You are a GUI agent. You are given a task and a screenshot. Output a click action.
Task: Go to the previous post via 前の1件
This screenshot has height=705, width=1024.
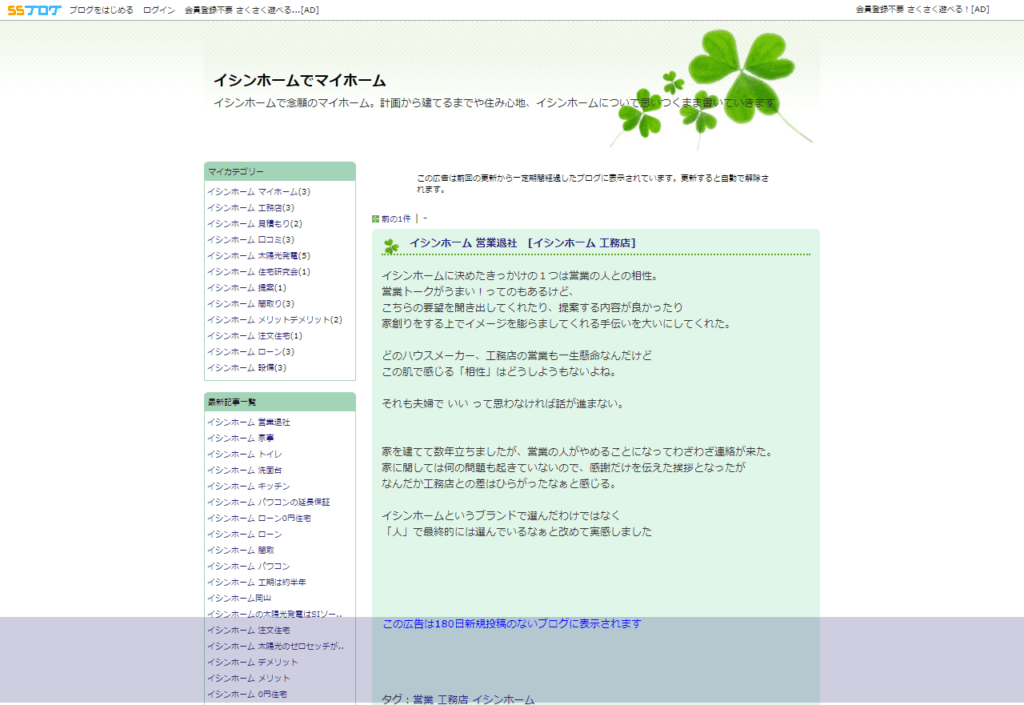396,219
